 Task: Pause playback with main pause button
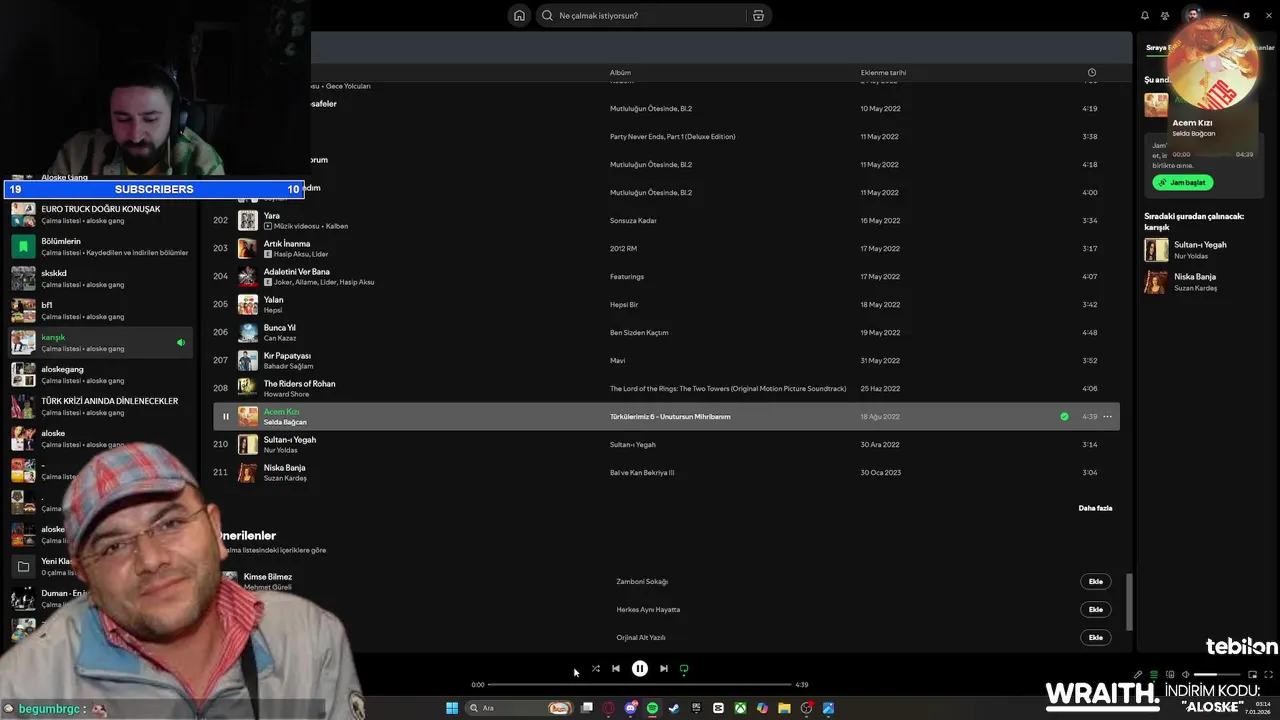[x=640, y=669]
